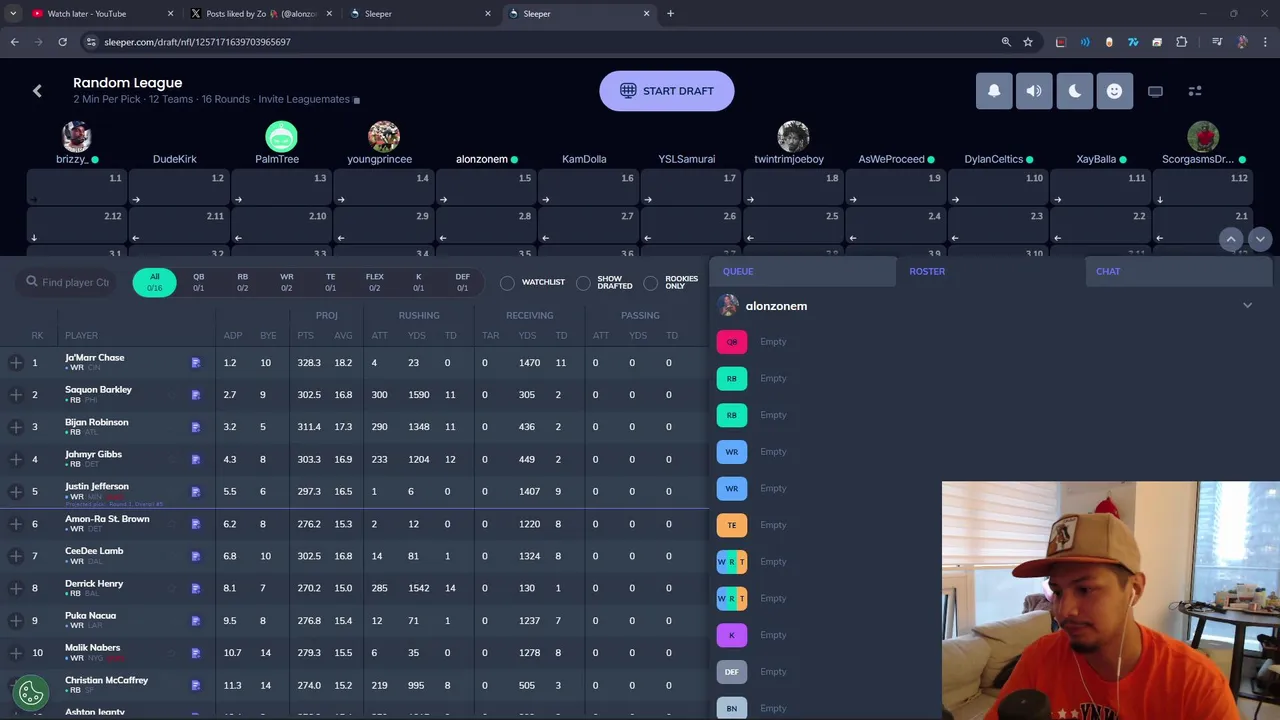Screen dimensions: 1280x720
Task: Add Ja'Marr Chase to queue with plus icon
Action: click(x=16, y=363)
